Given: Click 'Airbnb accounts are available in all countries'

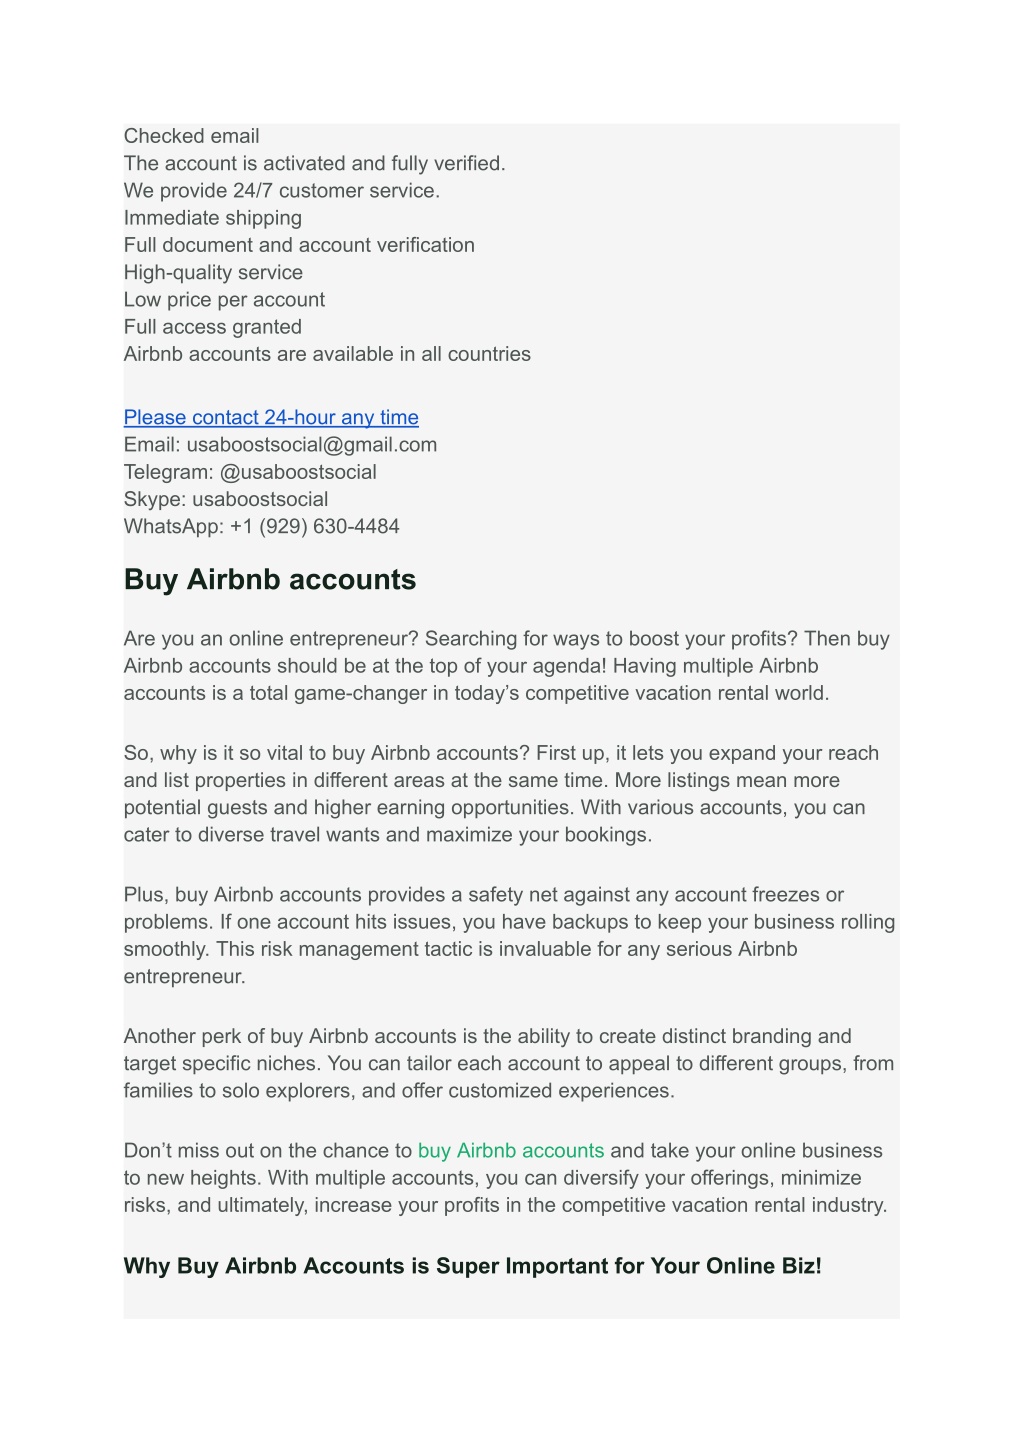Looking at the screenshot, I should coord(328,353).
